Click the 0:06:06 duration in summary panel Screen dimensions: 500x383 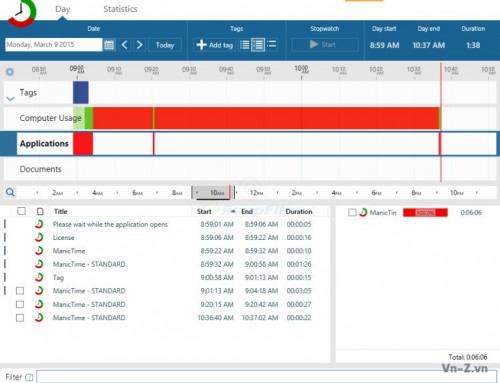tap(471, 213)
